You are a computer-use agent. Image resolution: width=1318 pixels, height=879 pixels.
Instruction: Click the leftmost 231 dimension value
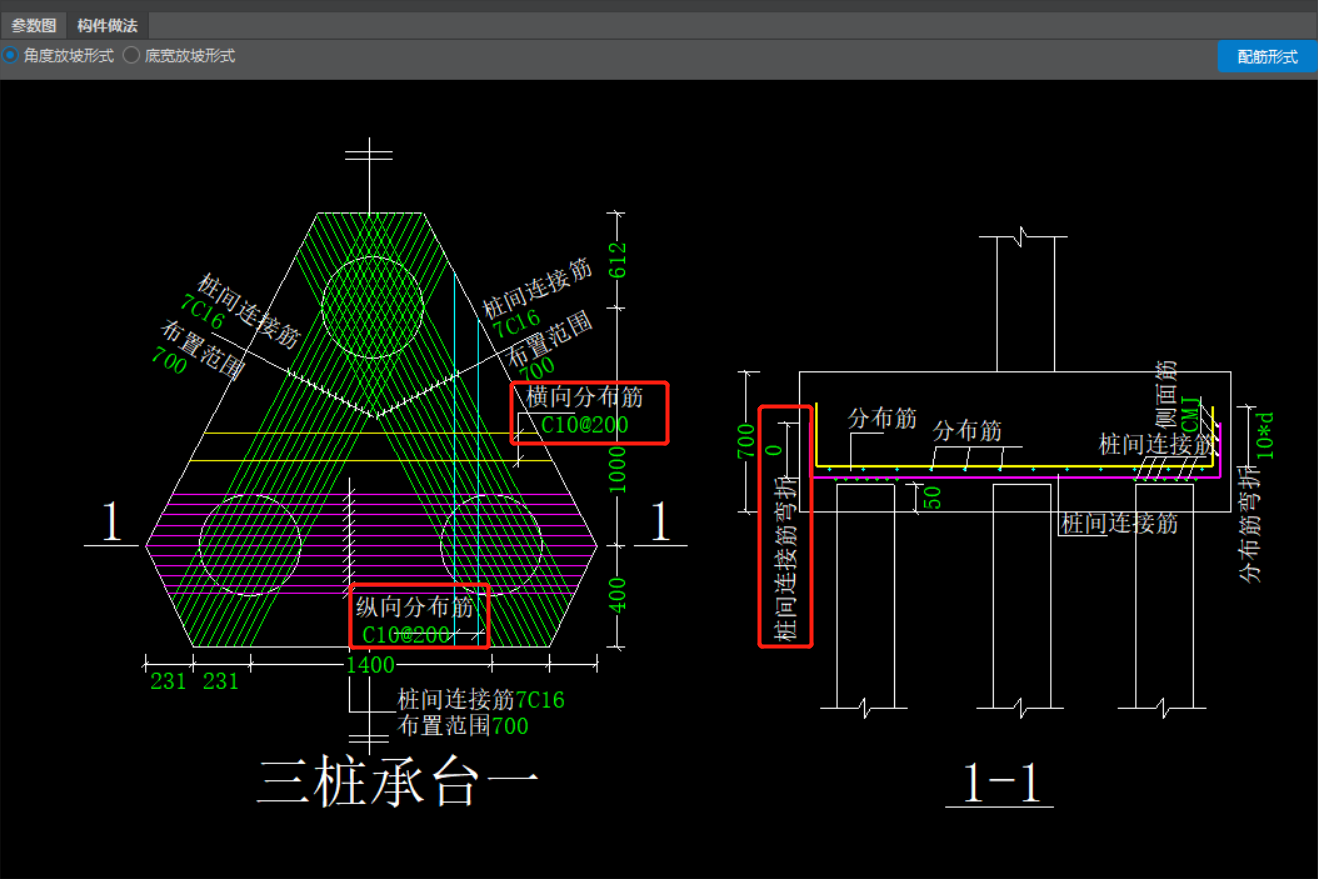coord(168,682)
